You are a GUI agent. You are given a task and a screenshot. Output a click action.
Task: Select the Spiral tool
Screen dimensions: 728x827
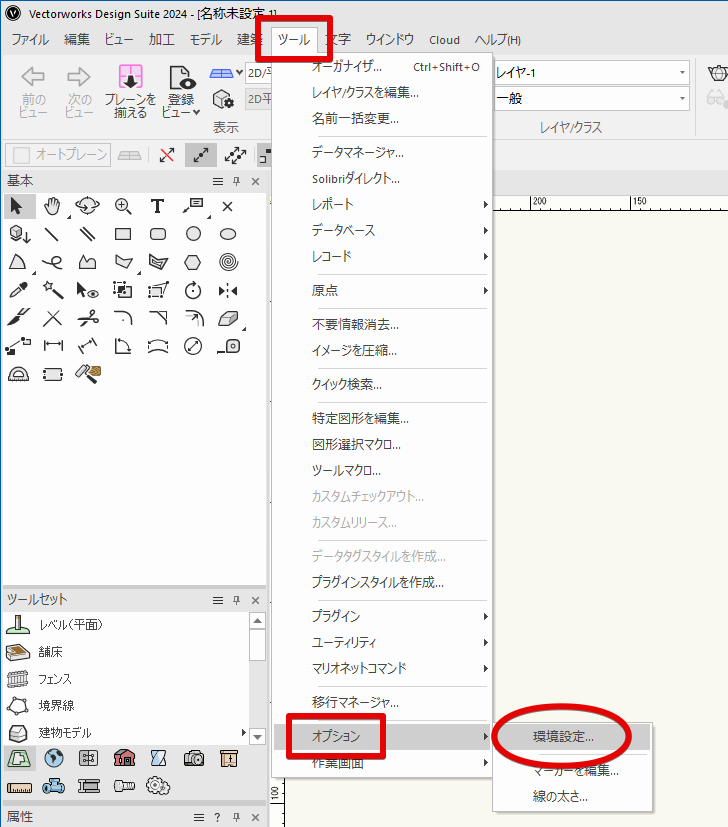pos(228,262)
